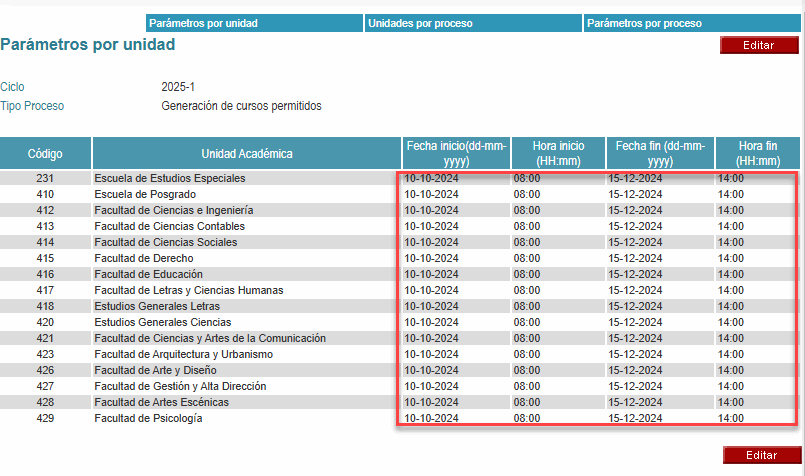Click code 423 for Arquitectura y Urbanismo

pyautogui.click(x=45, y=354)
